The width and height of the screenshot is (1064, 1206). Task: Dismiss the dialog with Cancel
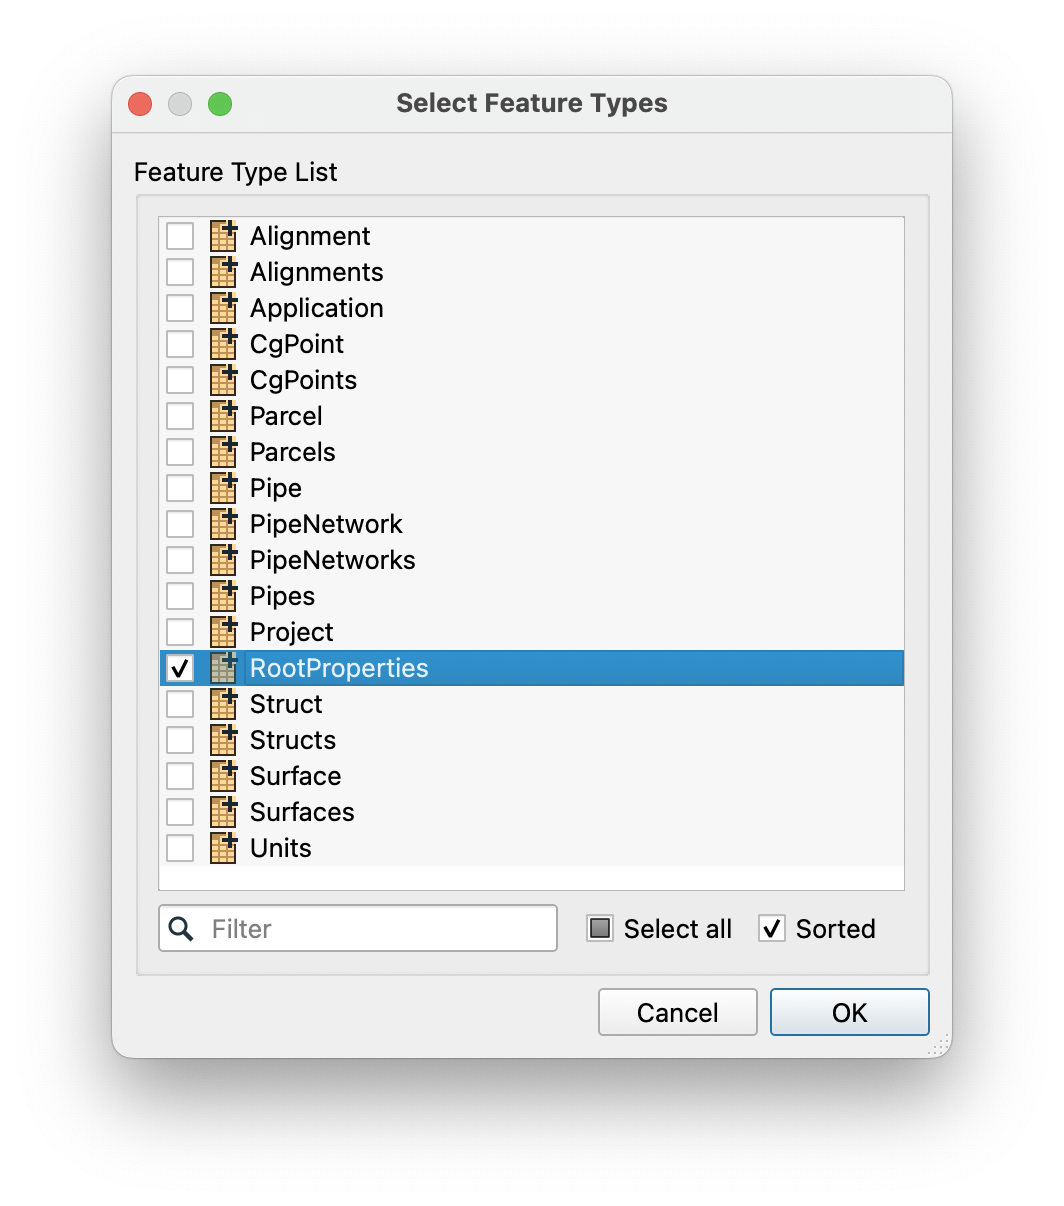tap(678, 1013)
